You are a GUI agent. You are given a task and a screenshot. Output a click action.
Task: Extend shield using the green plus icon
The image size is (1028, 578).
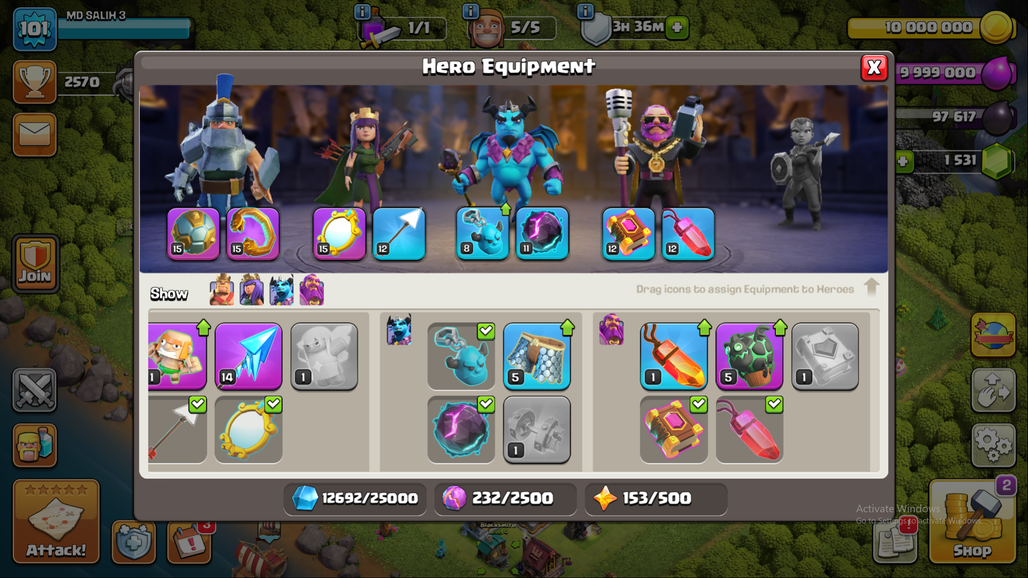point(677,28)
